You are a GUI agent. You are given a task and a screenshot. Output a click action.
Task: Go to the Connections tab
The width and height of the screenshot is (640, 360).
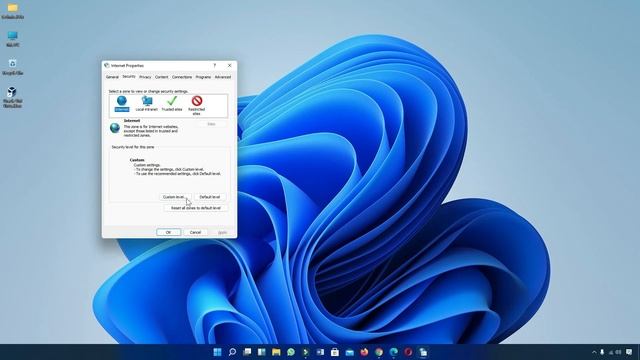point(182,77)
